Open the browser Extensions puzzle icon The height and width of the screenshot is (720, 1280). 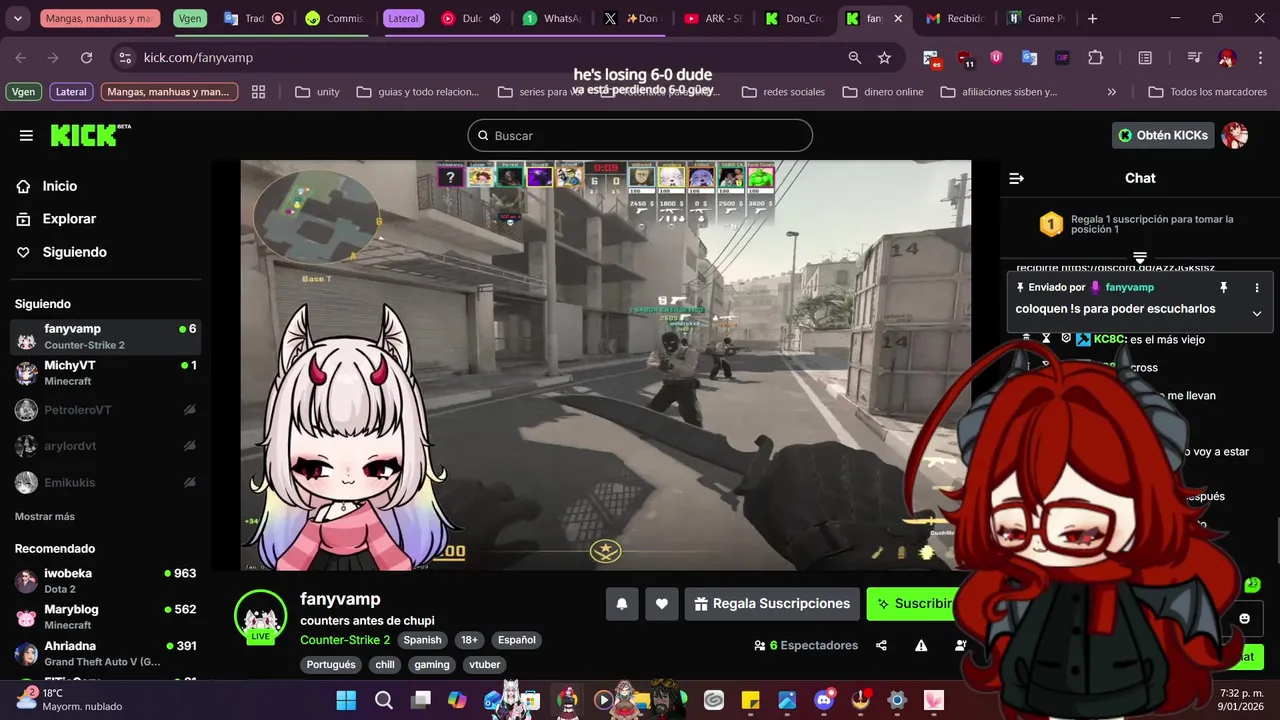point(1095,58)
